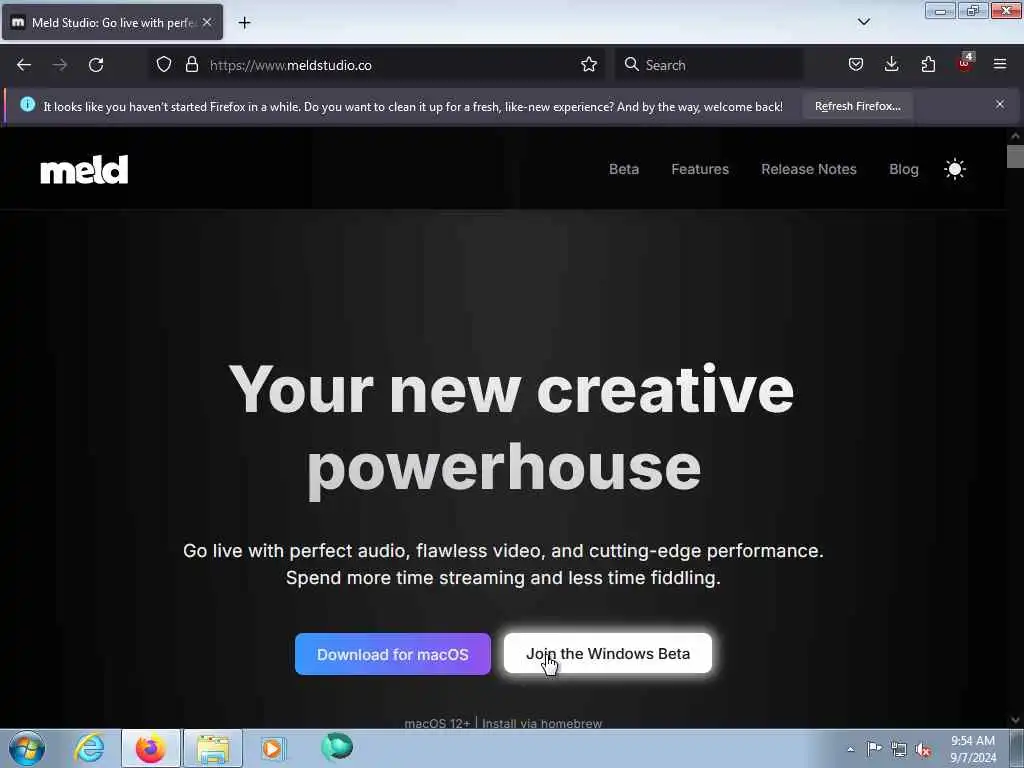1024x768 pixels.
Task: Click the page vertical scrollbar thumb
Action: (x=1014, y=157)
